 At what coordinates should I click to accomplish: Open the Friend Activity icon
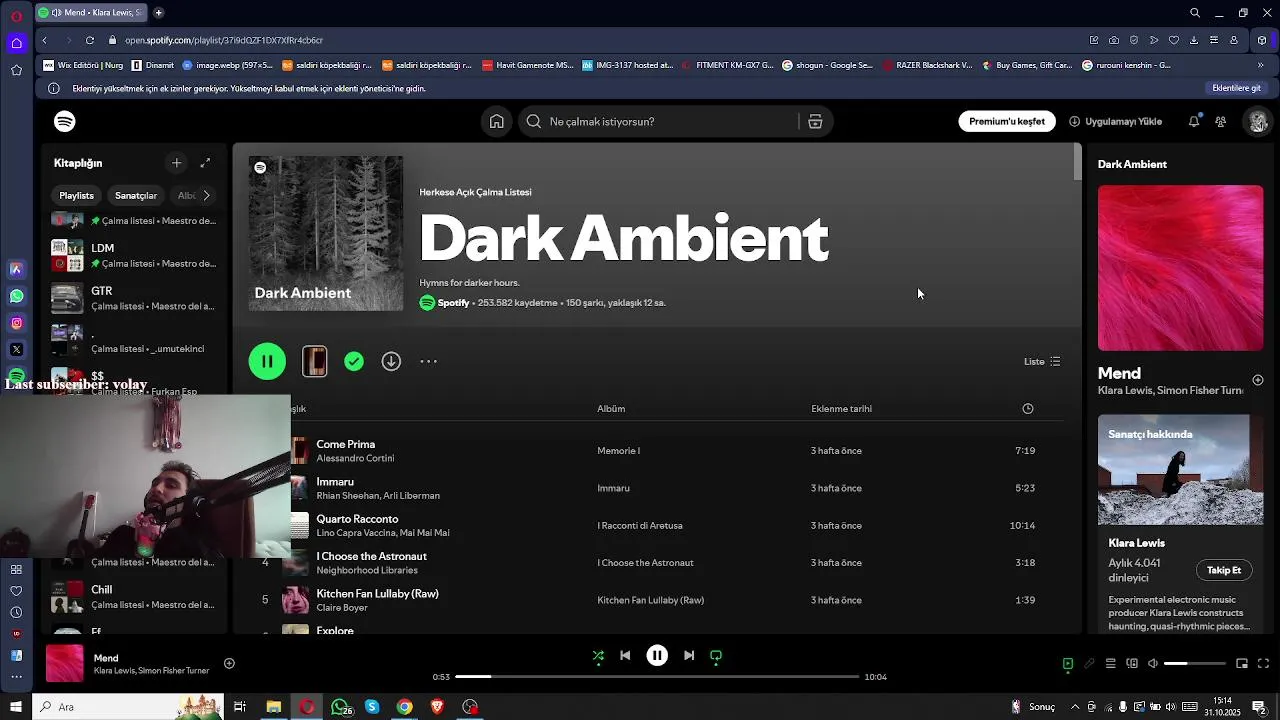pyautogui.click(x=1221, y=121)
